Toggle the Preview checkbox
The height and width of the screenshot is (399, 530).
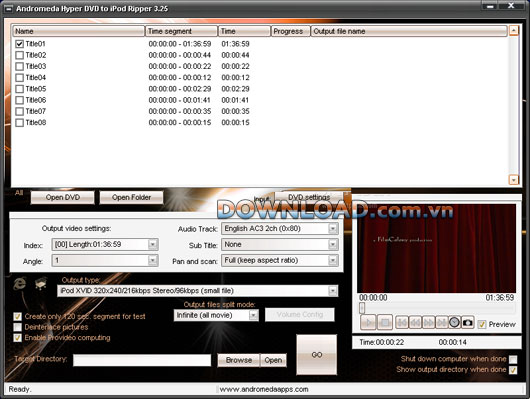[x=482, y=325]
